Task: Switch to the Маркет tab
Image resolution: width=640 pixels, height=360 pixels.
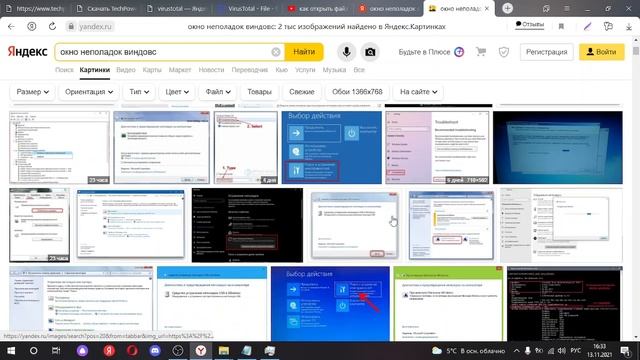Action: 180,70
